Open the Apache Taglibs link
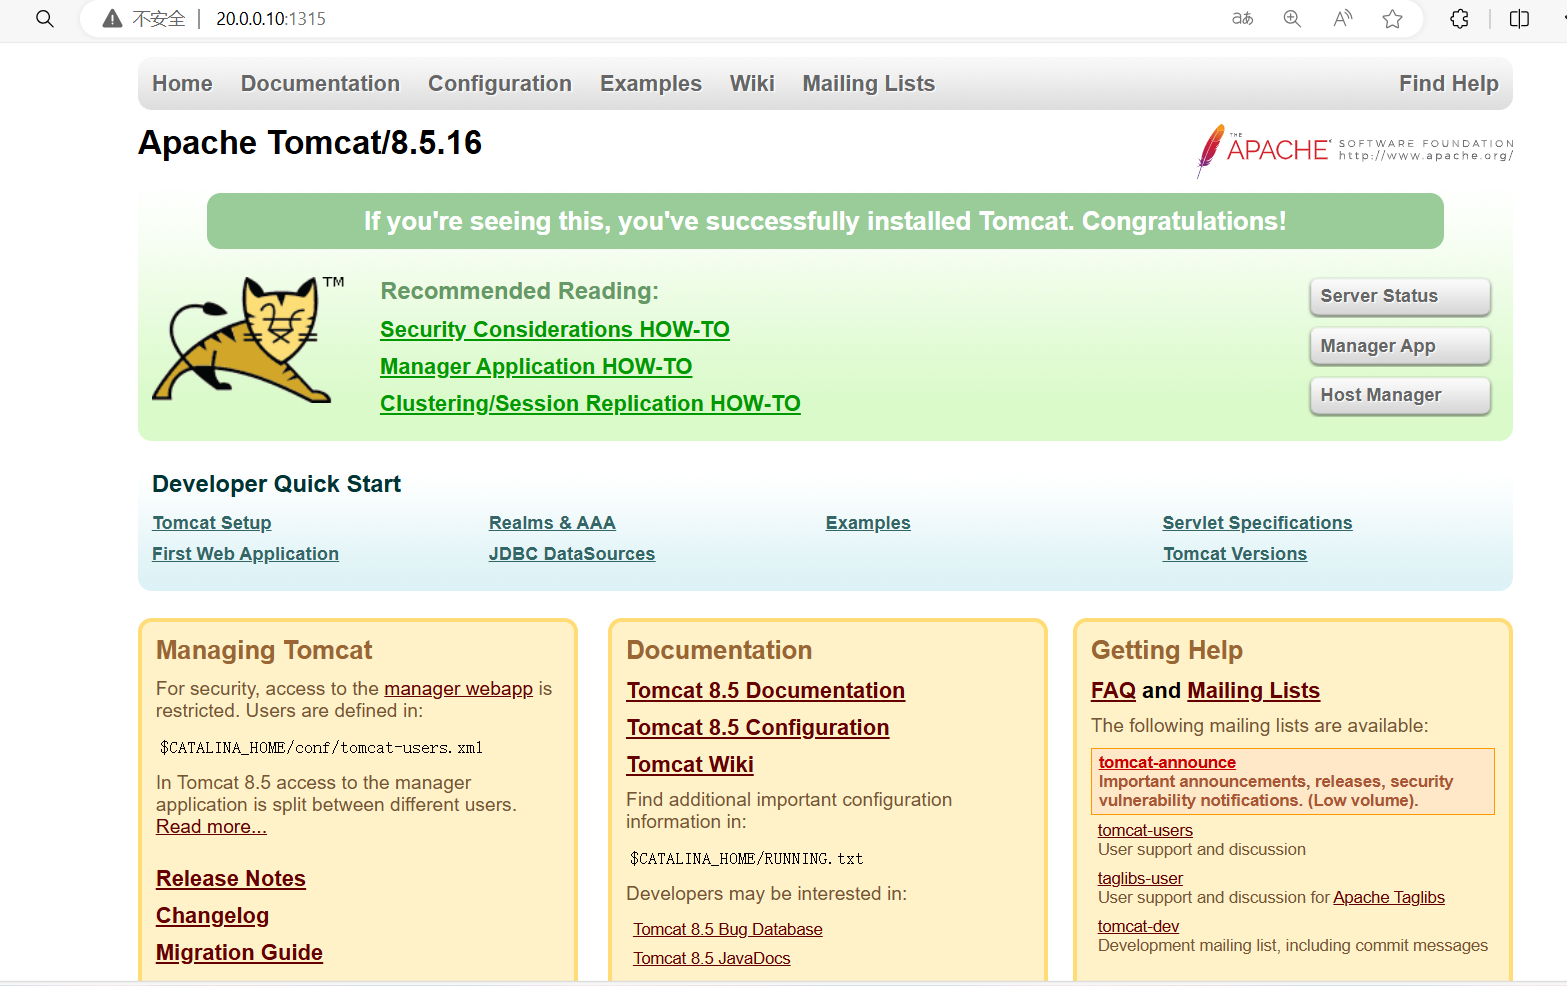Image resolution: width=1567 pixels, height=986 pixels. (x=1389, y=898)
